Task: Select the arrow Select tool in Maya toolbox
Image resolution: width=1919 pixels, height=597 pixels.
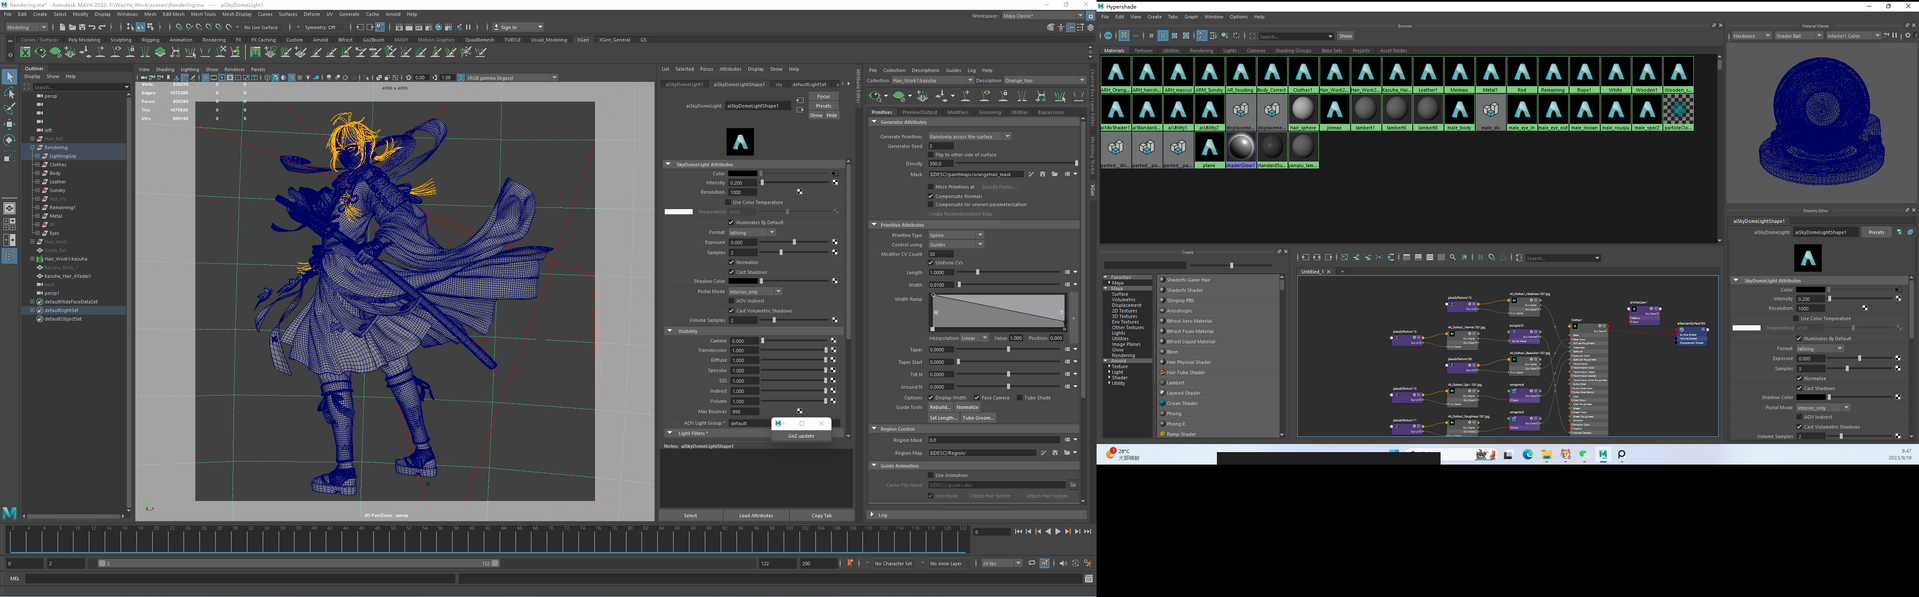Action: click(9, 77)
